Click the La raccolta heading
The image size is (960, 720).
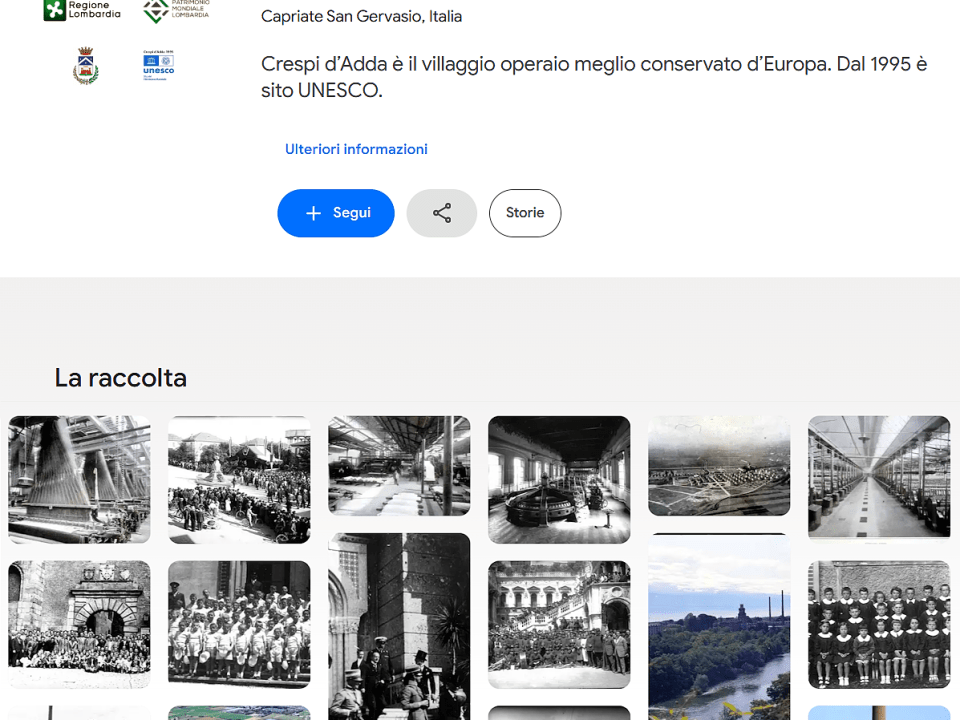click(x=121, y=378)
